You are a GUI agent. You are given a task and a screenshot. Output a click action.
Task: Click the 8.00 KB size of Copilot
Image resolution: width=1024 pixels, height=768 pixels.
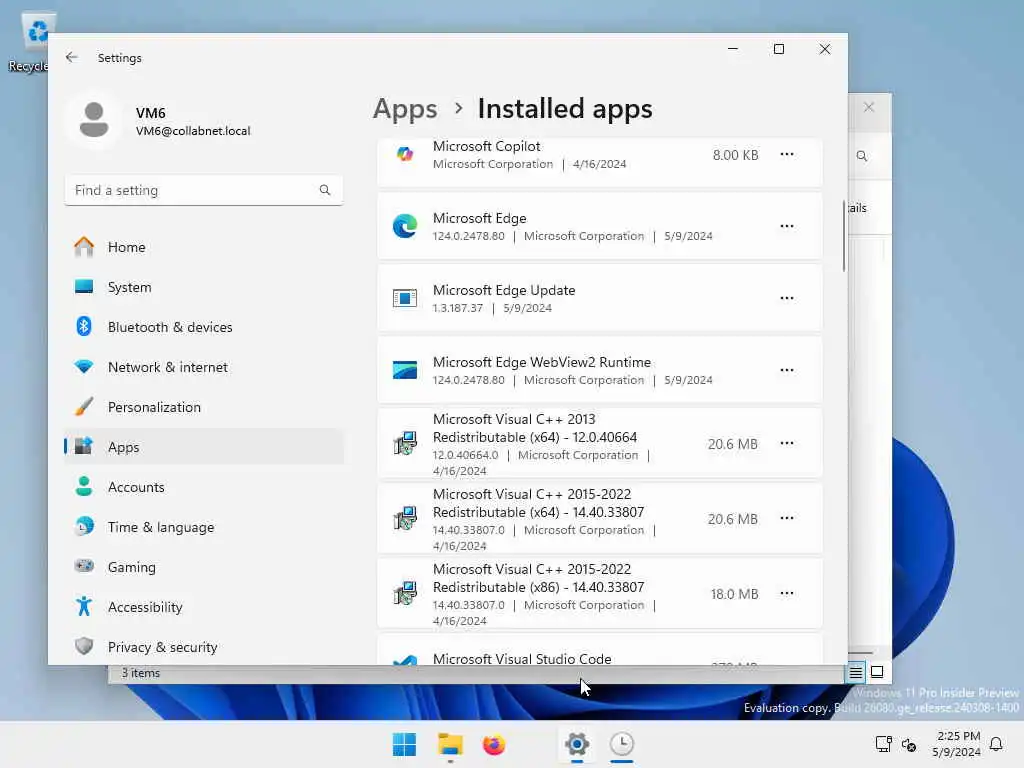(735, 155)
